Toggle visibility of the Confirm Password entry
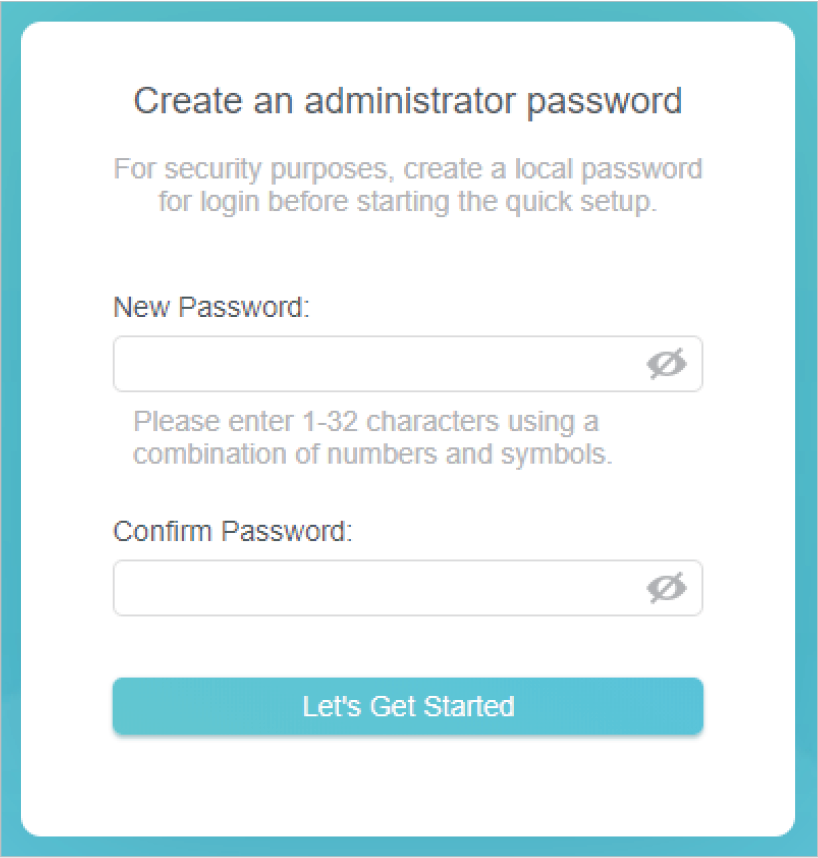This screenshot has width=818, height=858. coord(667,588)
